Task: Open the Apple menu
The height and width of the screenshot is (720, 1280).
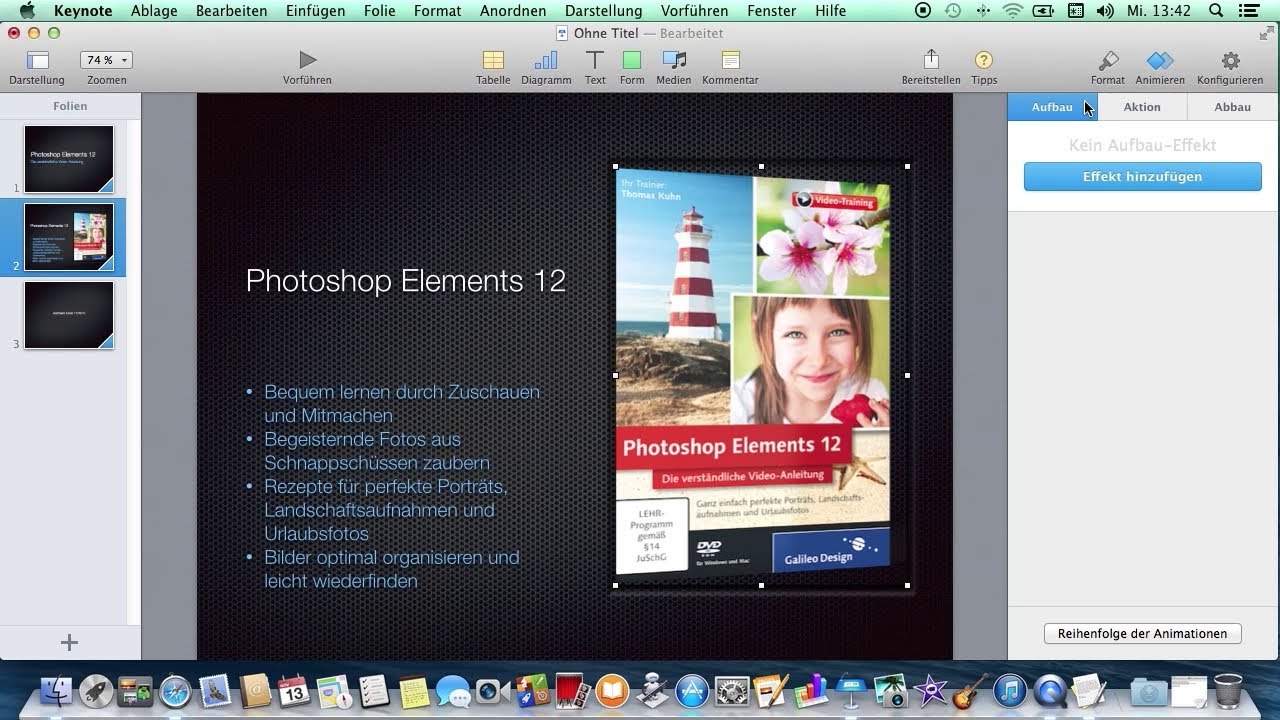Action: pos(27,11)
